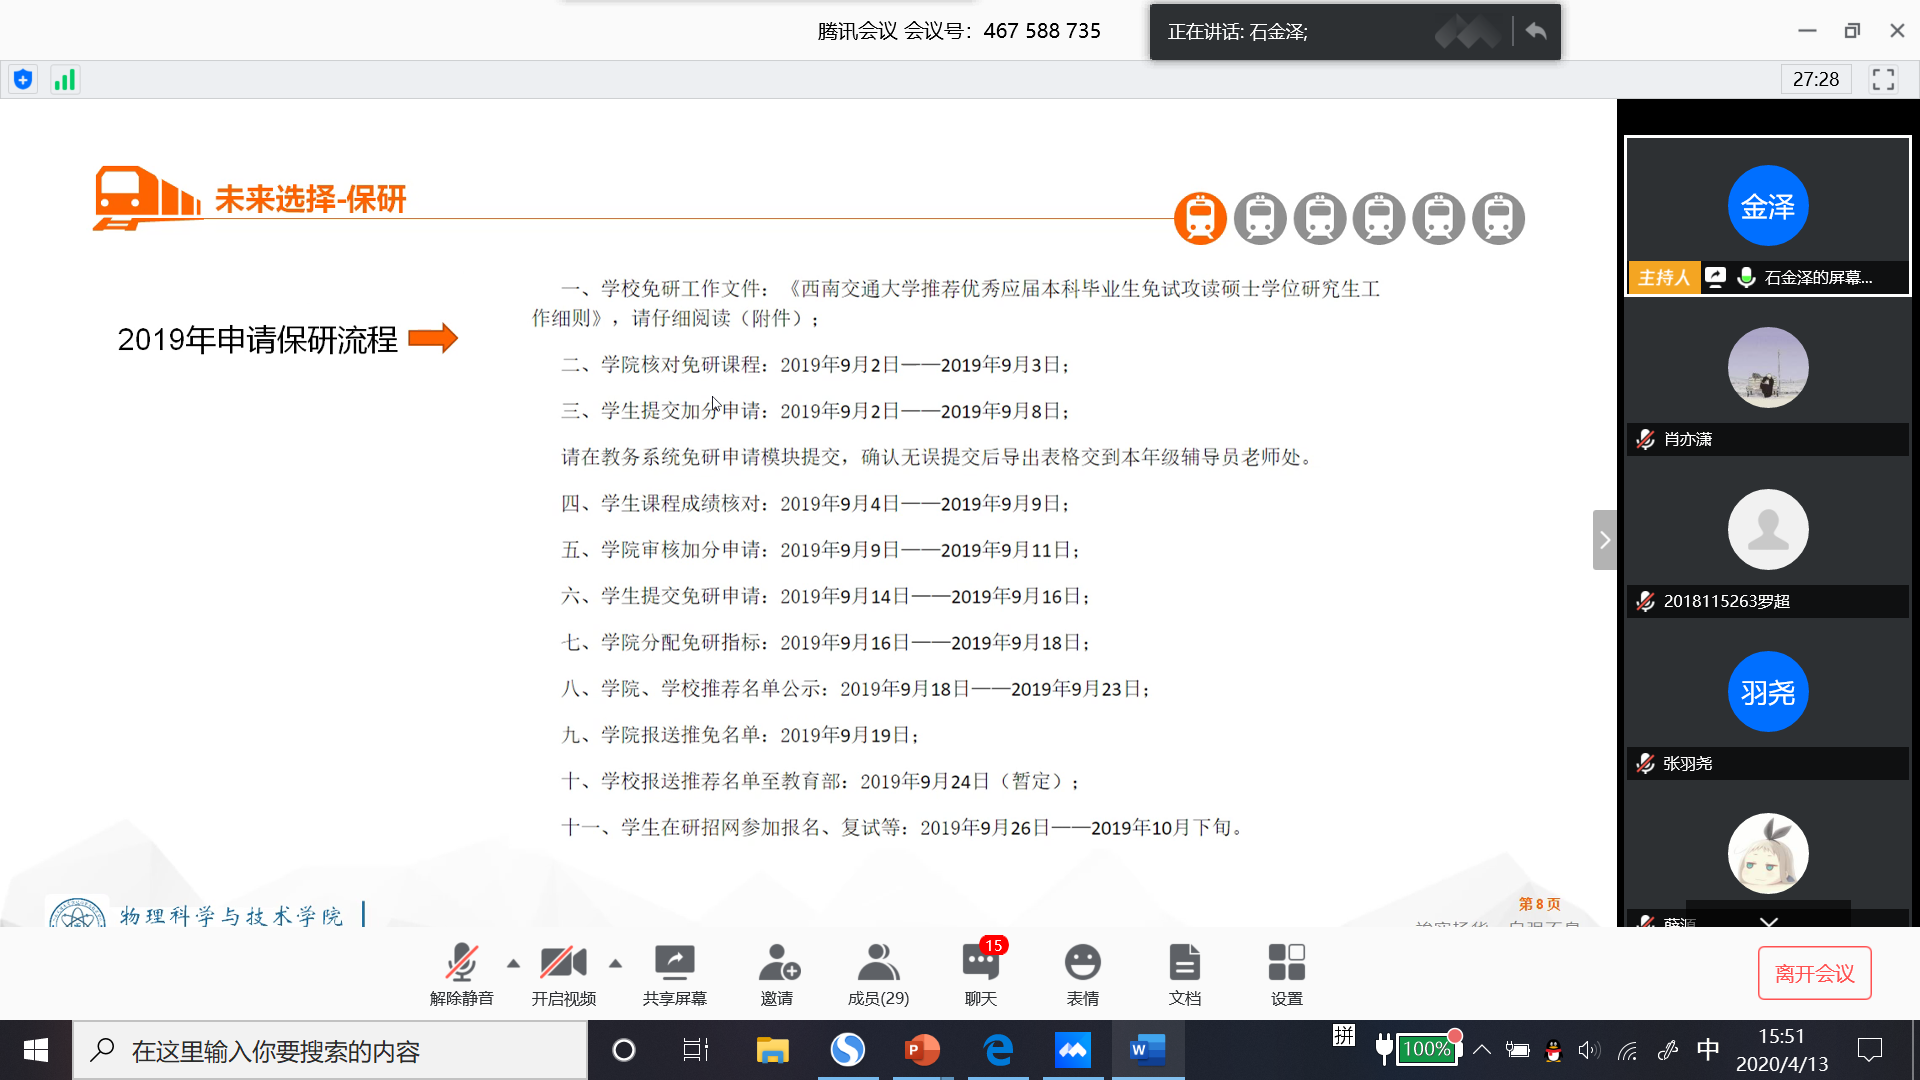The width and height of the screenshot is (1920, 1080).
Task: Click the leave meeting button
Action: click(1814, 973)
